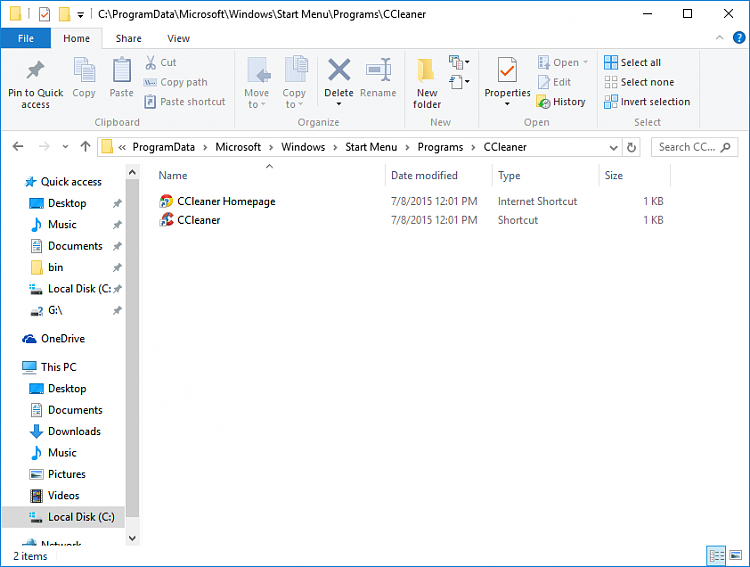Click Select all
Viewport: 750px width, 567px height.
[x=633, y=62]
